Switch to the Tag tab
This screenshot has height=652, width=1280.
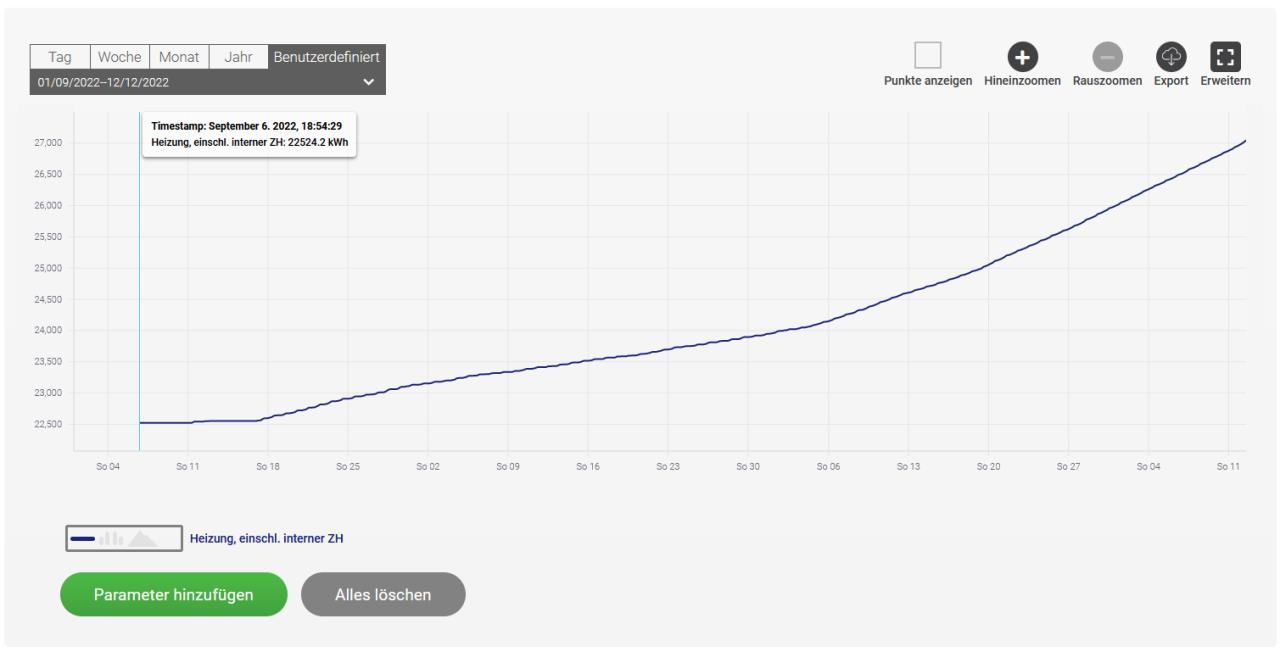point(60,57)
